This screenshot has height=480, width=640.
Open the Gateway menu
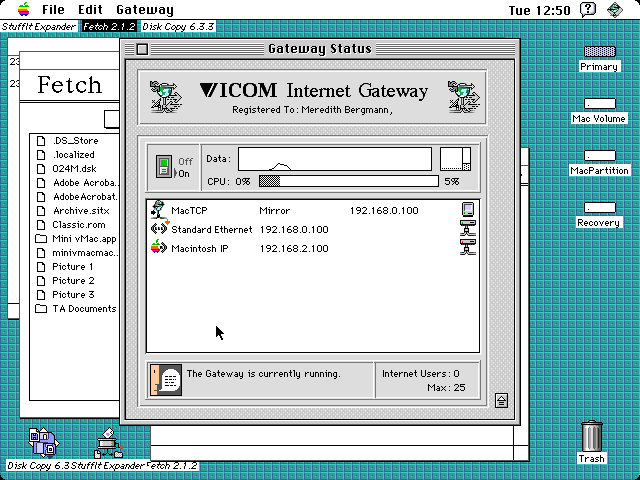pyautogui.click(x=144, y=10)
